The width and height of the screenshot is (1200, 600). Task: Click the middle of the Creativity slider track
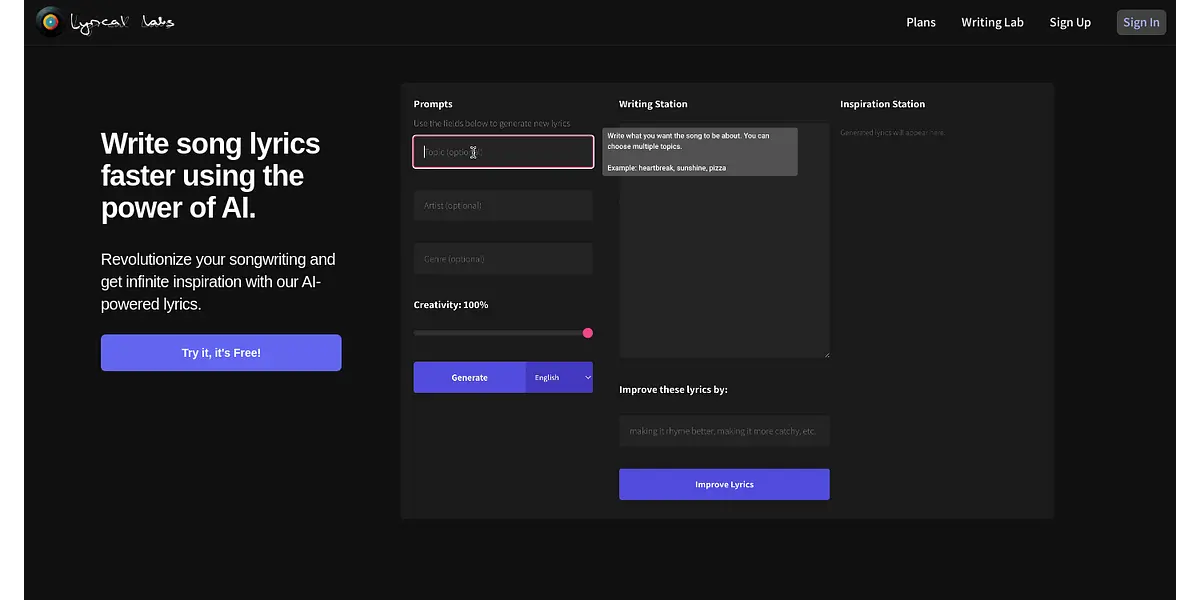tap(500, 333)
